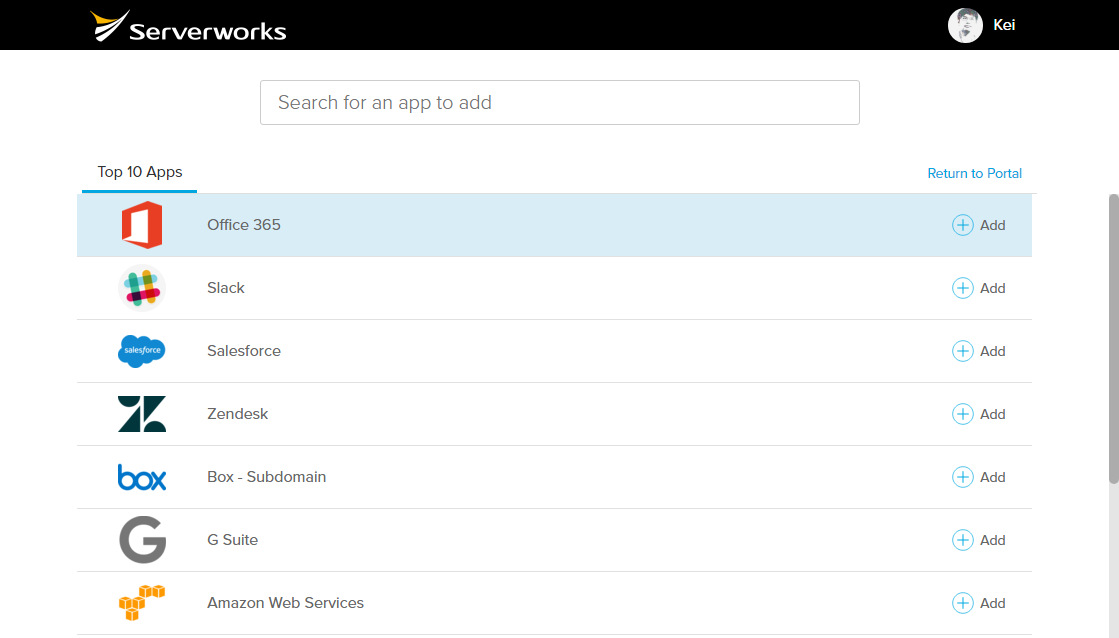Viewport: 1119px width, 638px height.
Task: Click the Box logo icon
Action: tap(142, 477)
